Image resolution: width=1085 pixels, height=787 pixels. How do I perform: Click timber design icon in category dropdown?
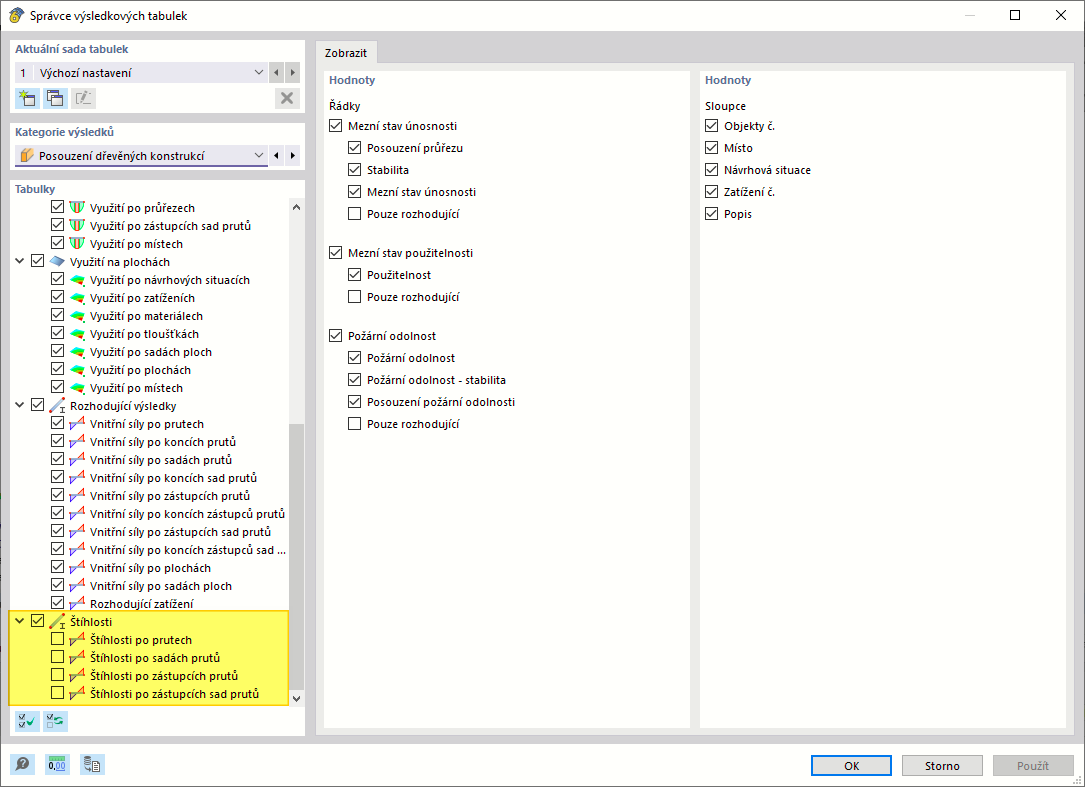[27, 156]
